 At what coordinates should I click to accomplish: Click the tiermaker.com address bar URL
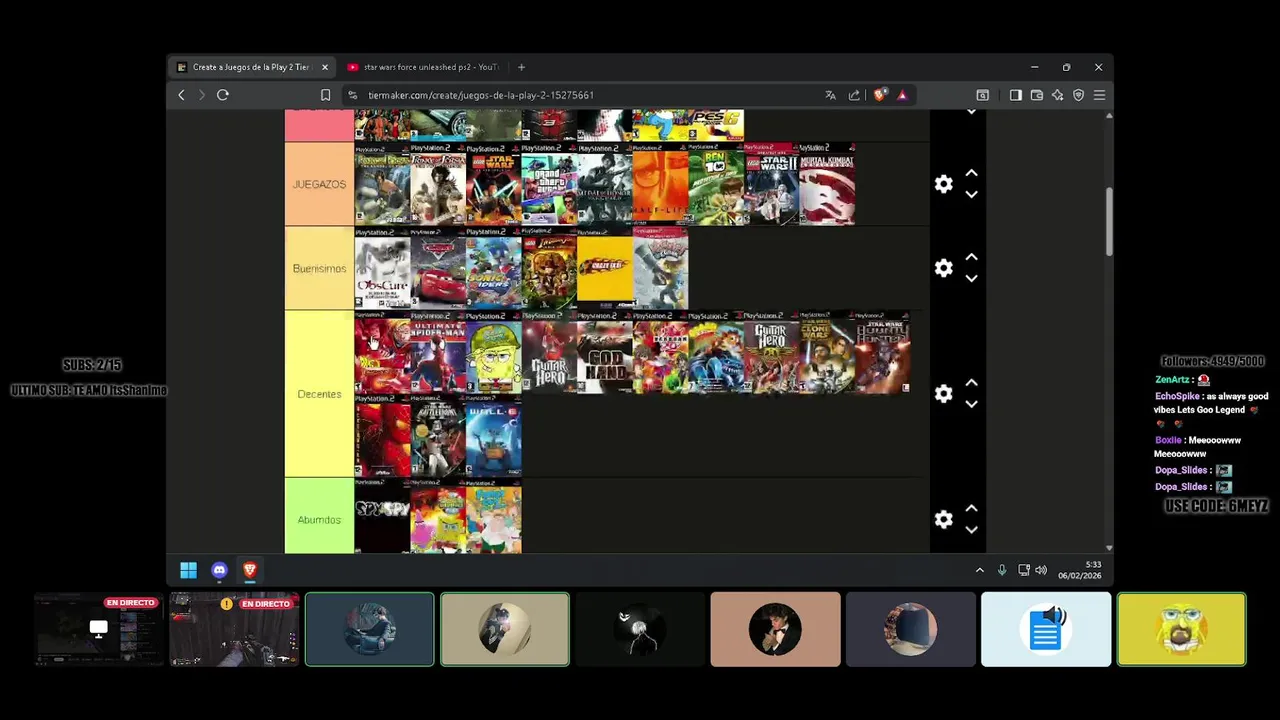pos(481,95)
